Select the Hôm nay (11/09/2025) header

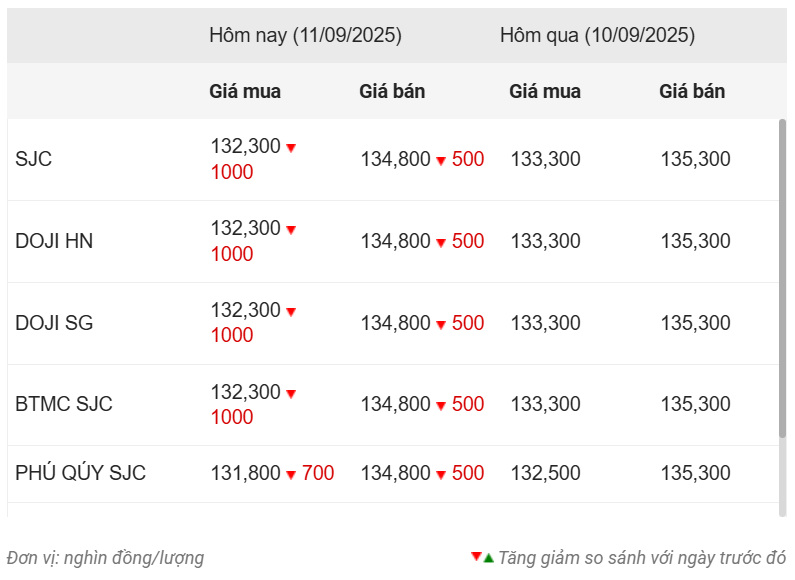[305, 35]
